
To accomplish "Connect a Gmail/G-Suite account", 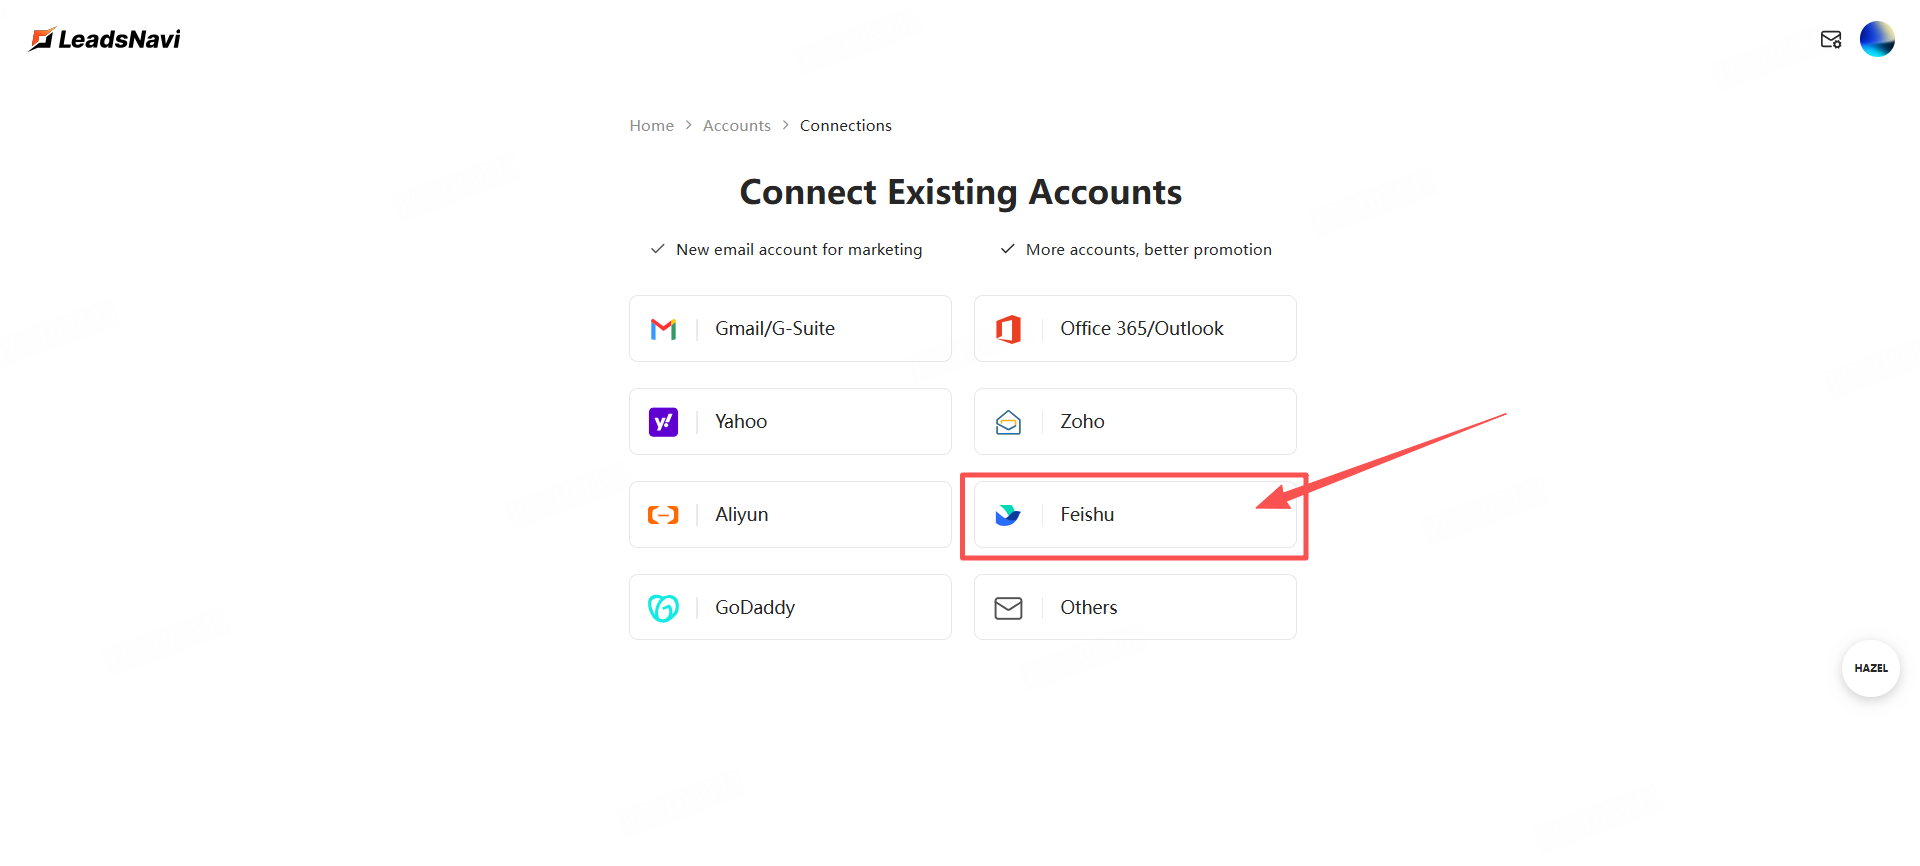I will click(x=790, y=329).
